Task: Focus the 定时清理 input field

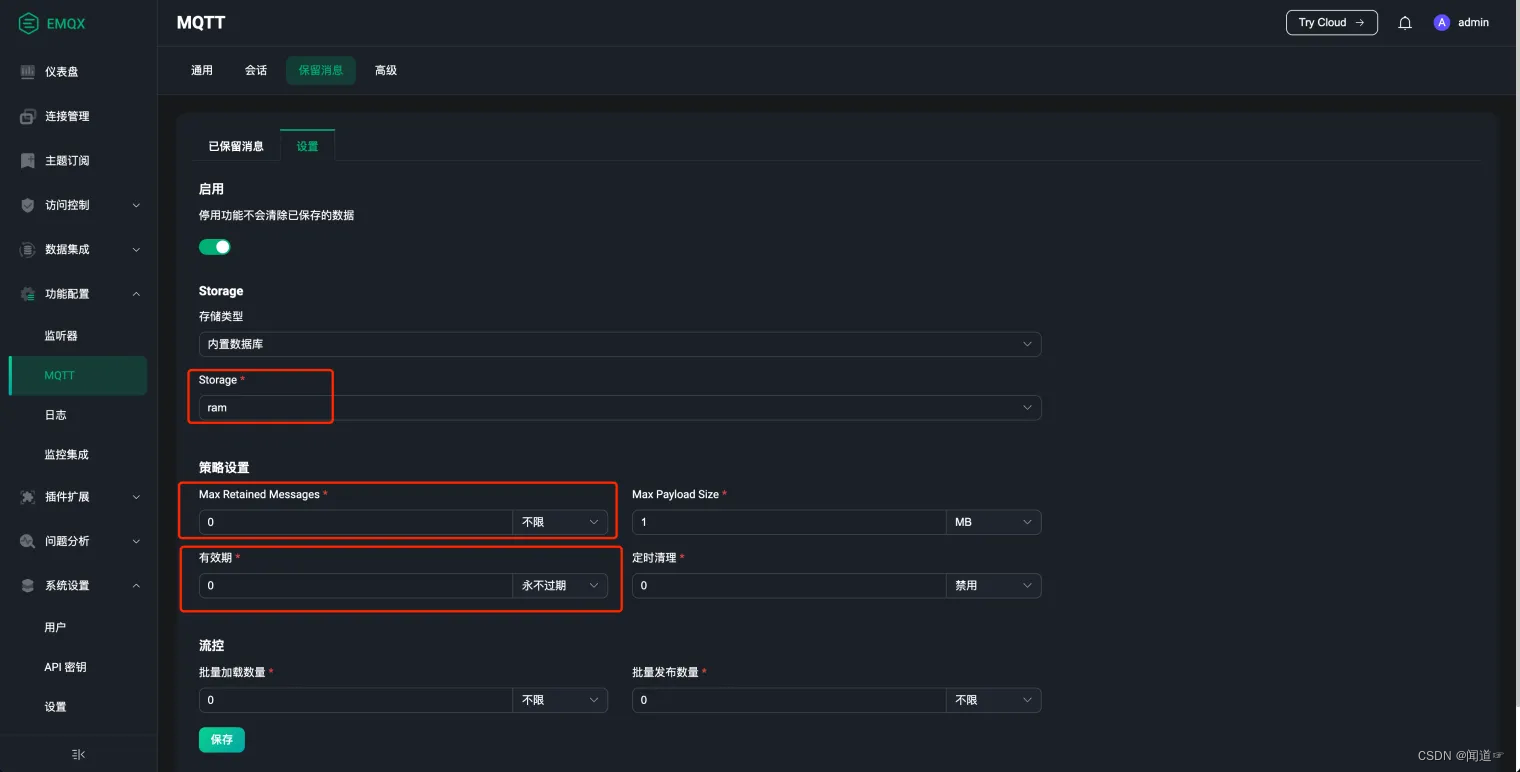Action: coord(789,586)
